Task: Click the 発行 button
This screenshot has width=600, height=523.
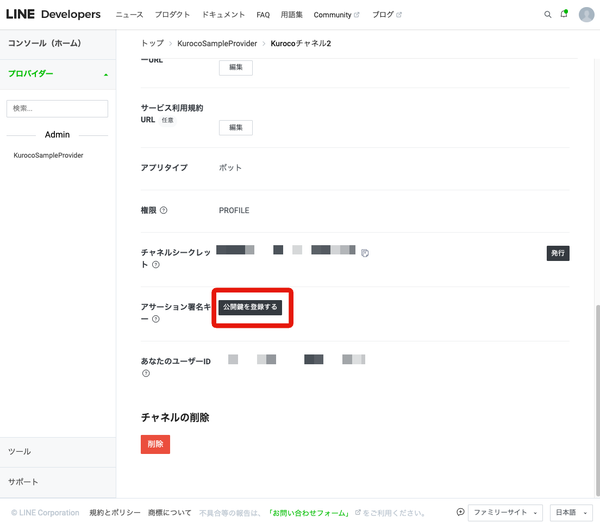Action: [558, 253]
